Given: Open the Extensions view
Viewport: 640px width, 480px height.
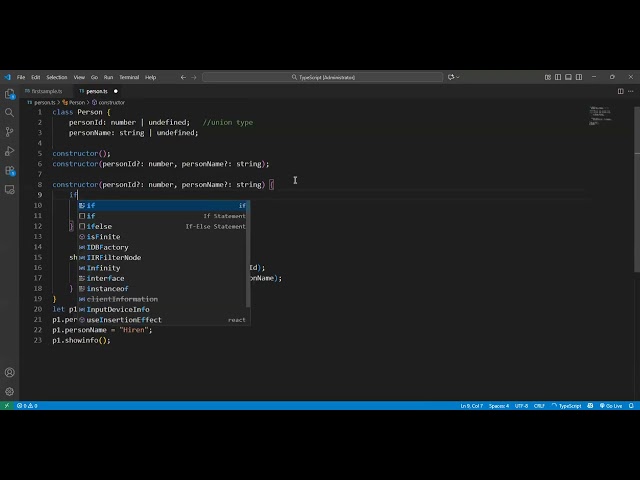Looking at the screenshot, I should [9, 171].
